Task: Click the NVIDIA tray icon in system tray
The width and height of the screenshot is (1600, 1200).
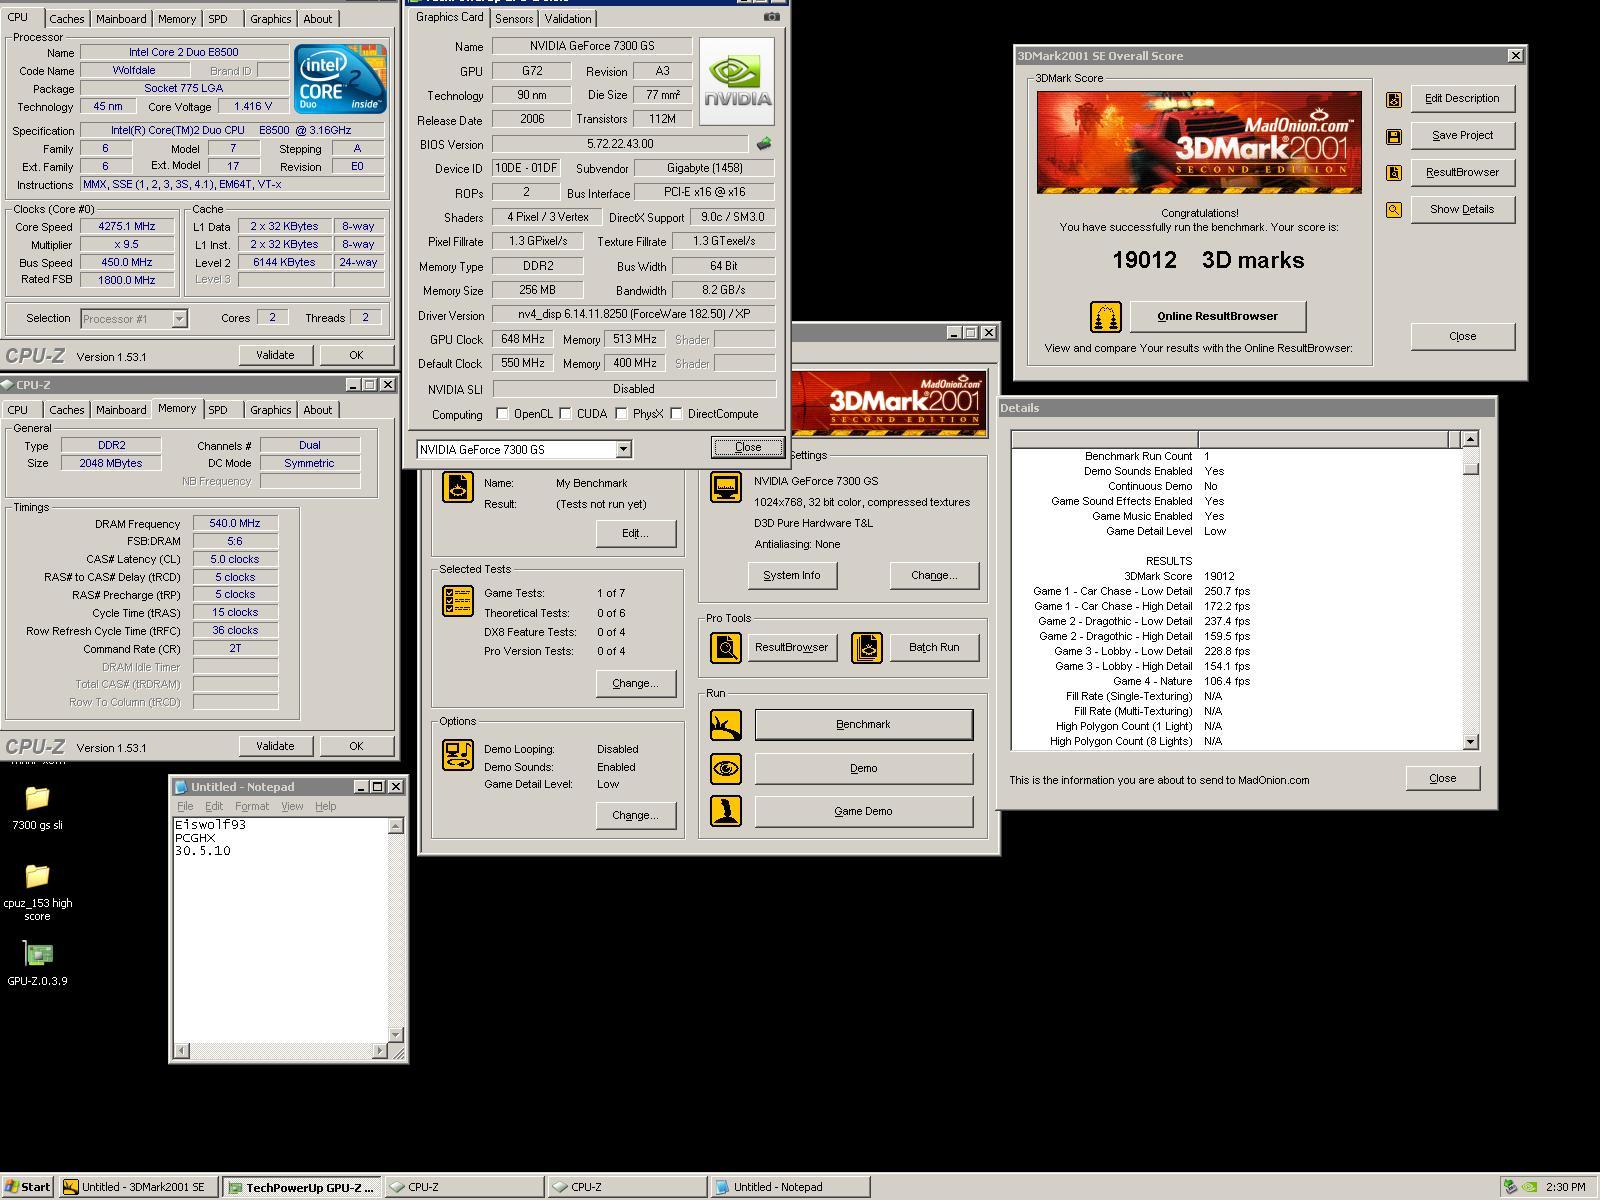Action: (1530, 1187)
